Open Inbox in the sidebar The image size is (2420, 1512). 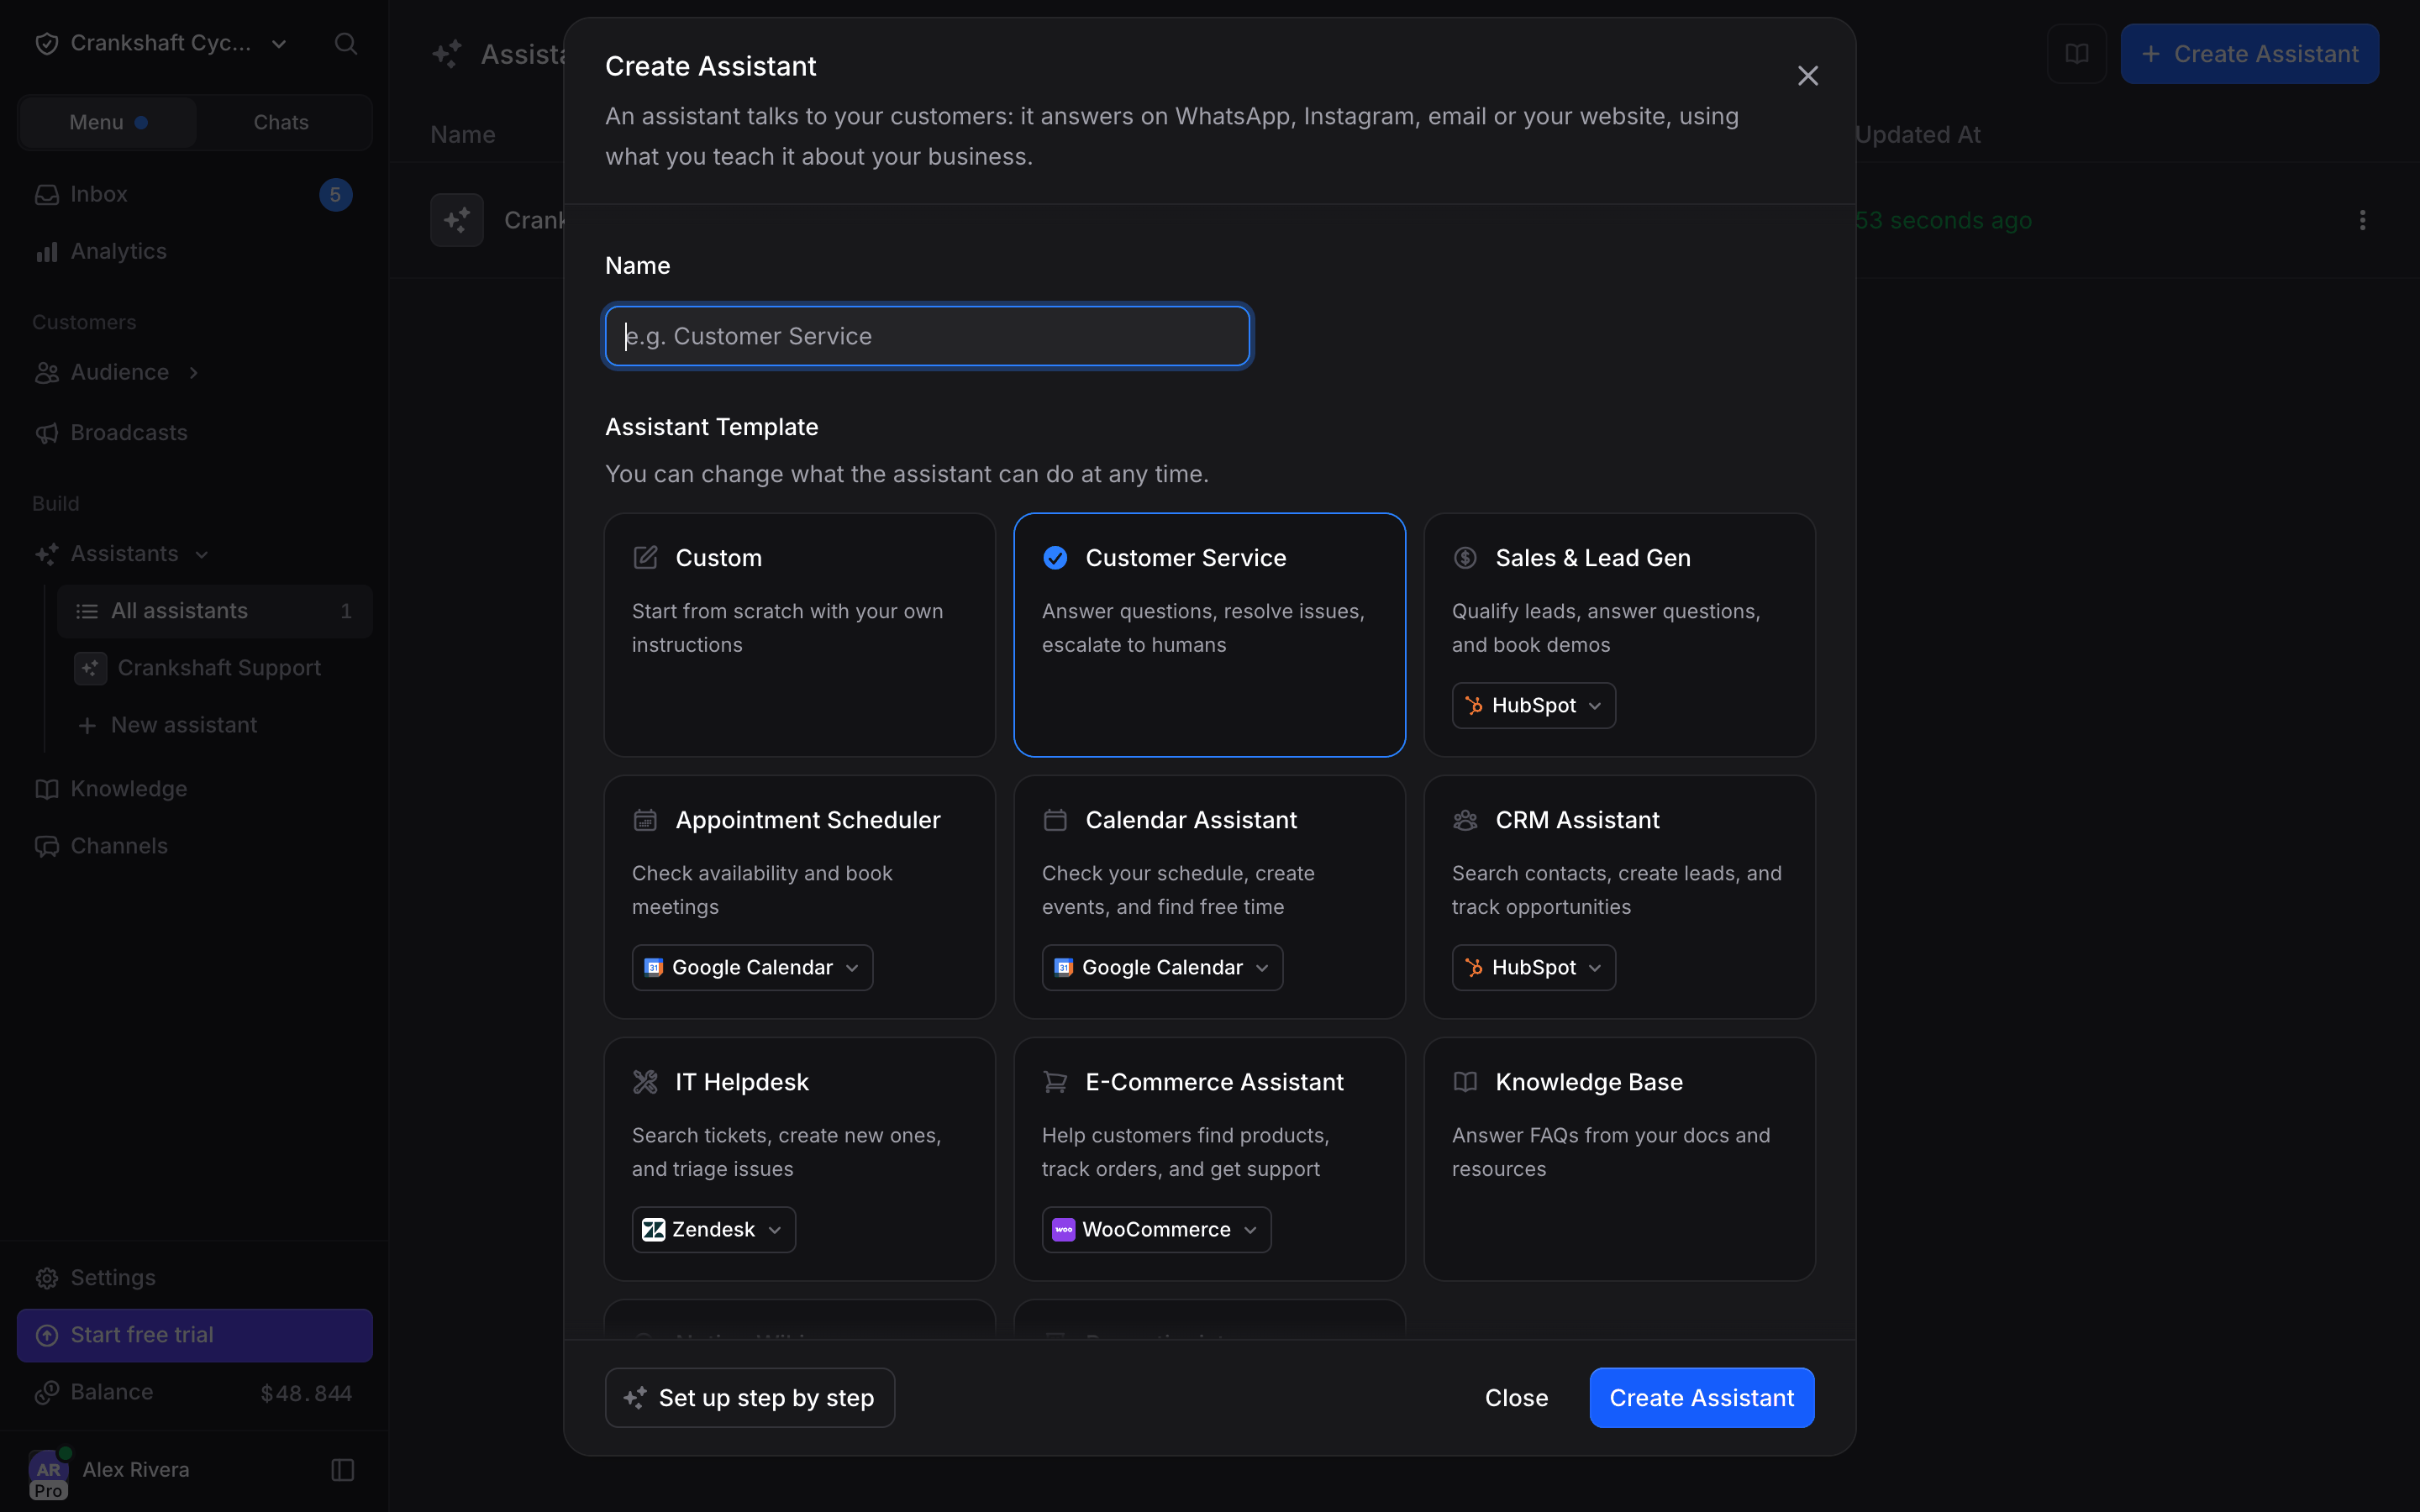click(x=195, y=194)
